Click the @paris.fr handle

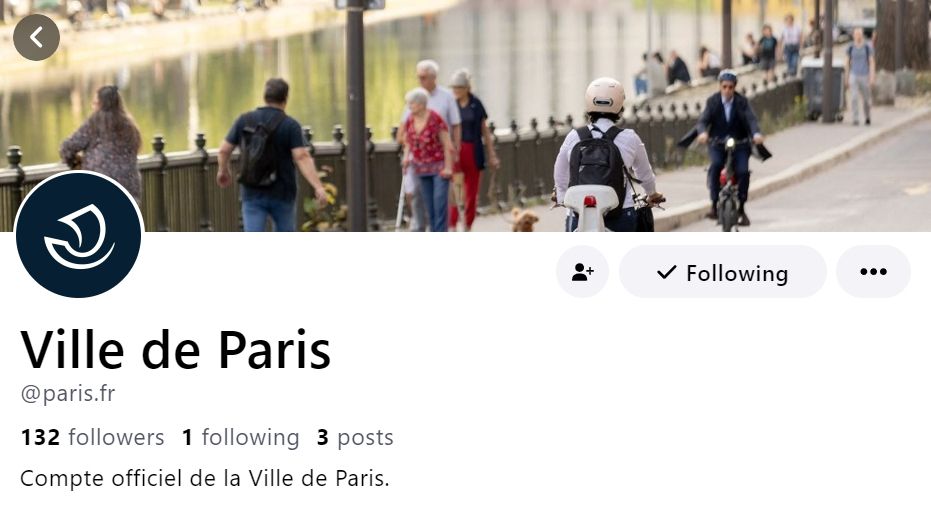point(68,393)
